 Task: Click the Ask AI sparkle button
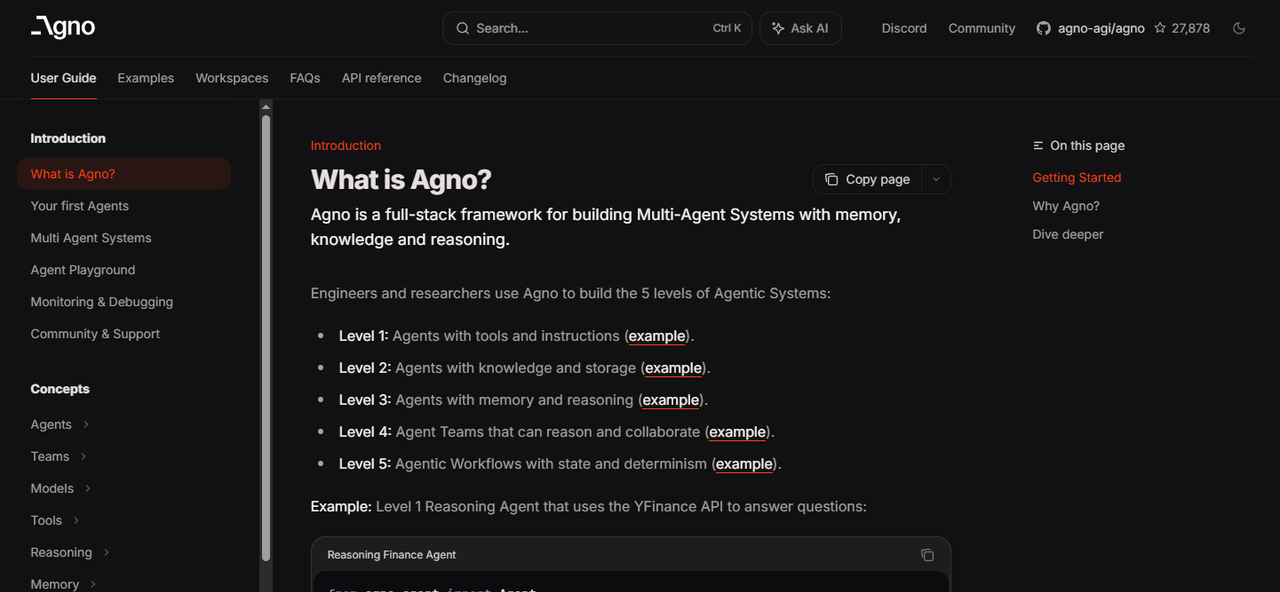(x=800, y=28)
